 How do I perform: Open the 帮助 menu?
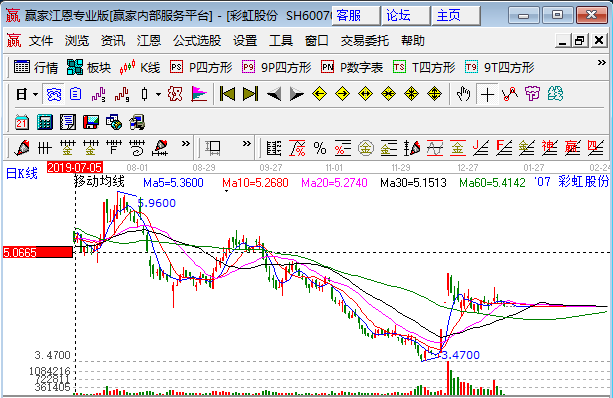[412, 41]
